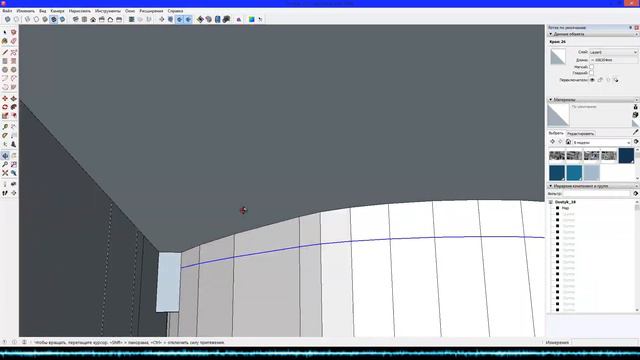Switch to the Выбрать materials tab
This screenshot has height=360, width=640.
(556, 133)
